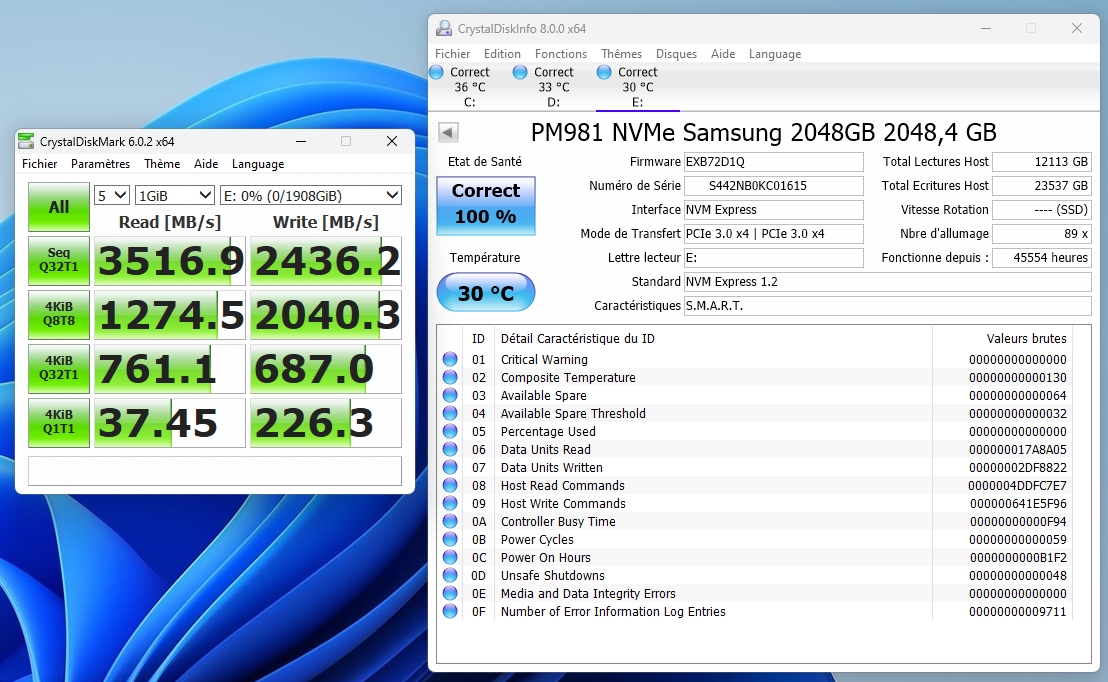Click the Mode de Transfert field
This screenshot has height=682, width=1108.
pos(774,234)
